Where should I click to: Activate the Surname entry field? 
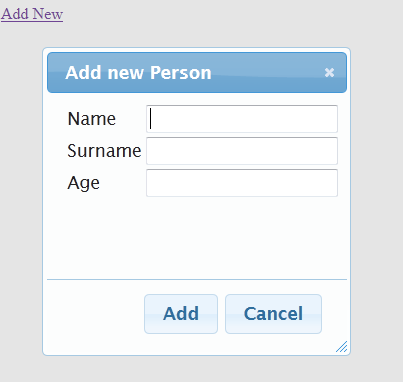click(x=242, y=151)
